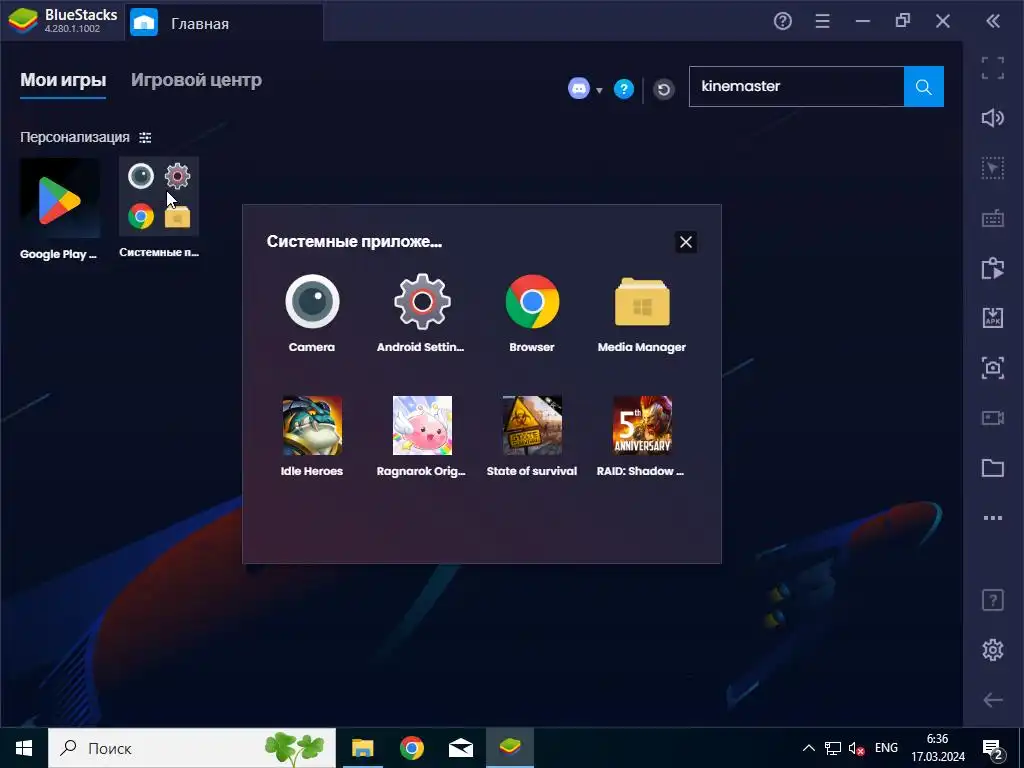Open Mail app from taskbar
Viewport: 1024px width, 768px height.
(x=461, y=748)
